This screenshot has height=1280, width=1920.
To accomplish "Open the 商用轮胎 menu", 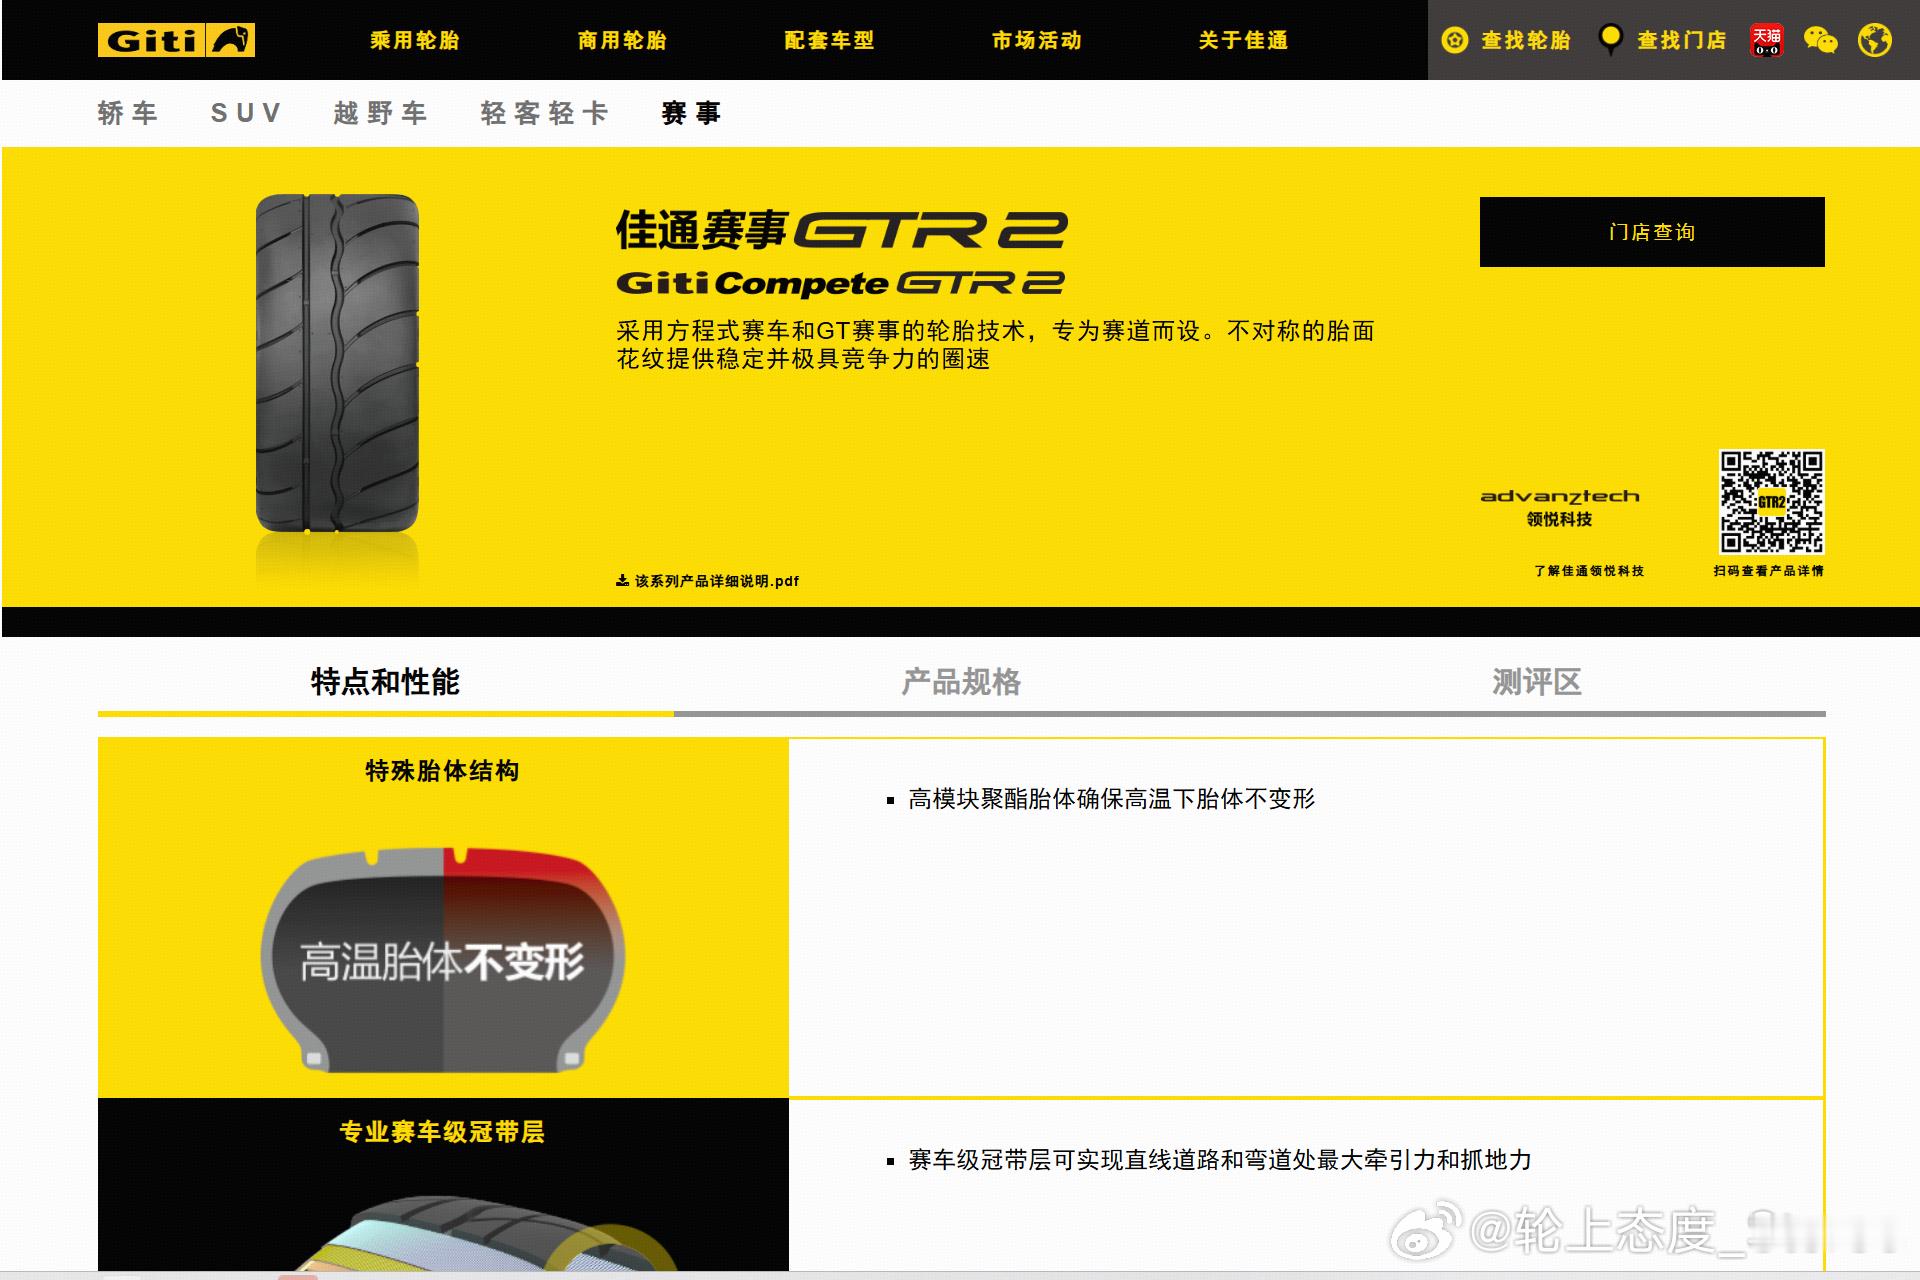I will pyautogui.click(x=622, y=40).
